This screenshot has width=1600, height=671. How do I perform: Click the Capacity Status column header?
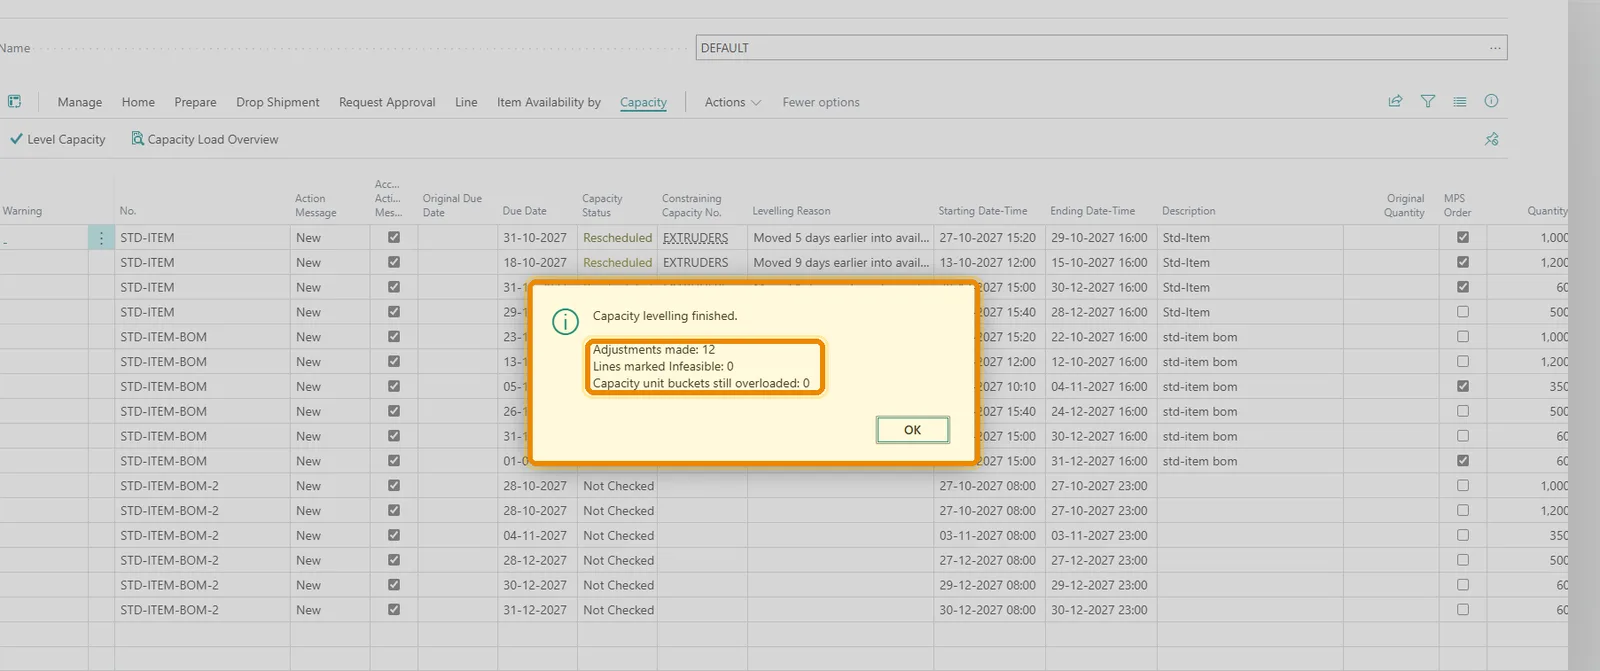click(602, 205)
